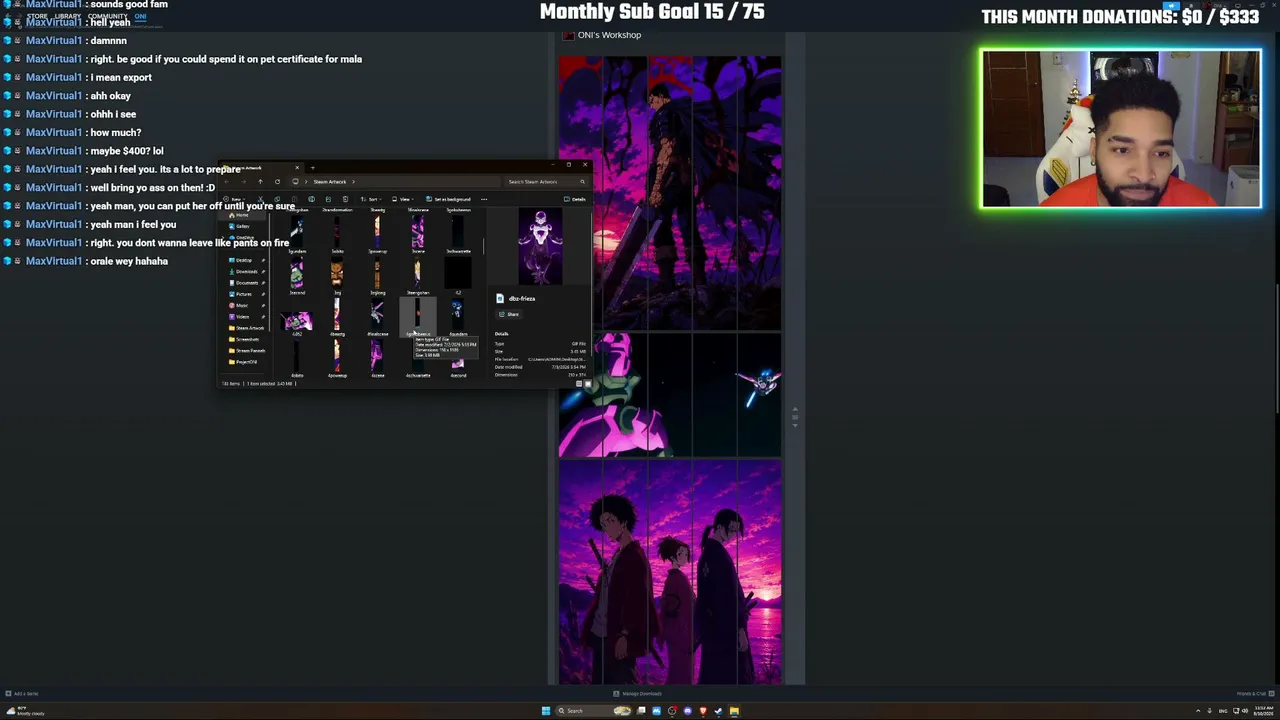The image size is (1280, 720).
Task: Open Discord from the taskbar
Action: (687, 711)
